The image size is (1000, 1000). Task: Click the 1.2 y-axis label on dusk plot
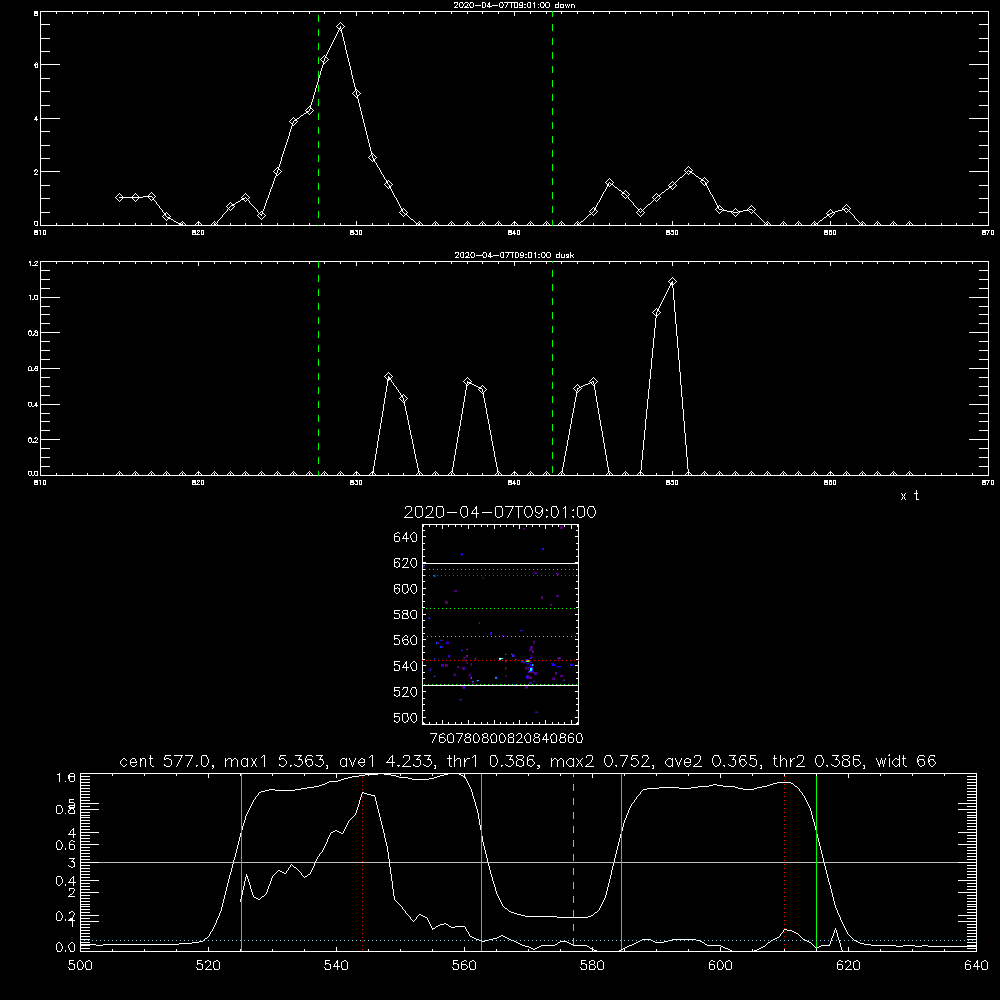coord(33,263)
